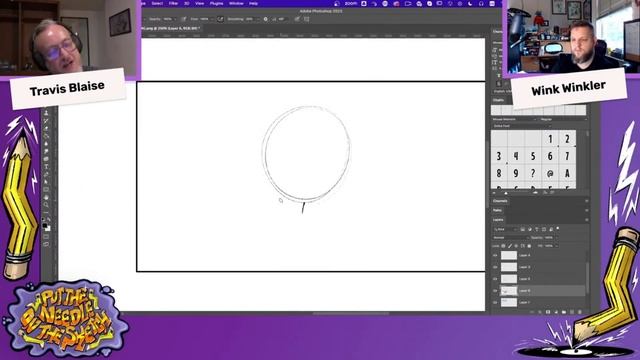The width and height of the screenshot is (640, 360).
Task: Select the History Brush tool
Action: click(x=46, y=121)
